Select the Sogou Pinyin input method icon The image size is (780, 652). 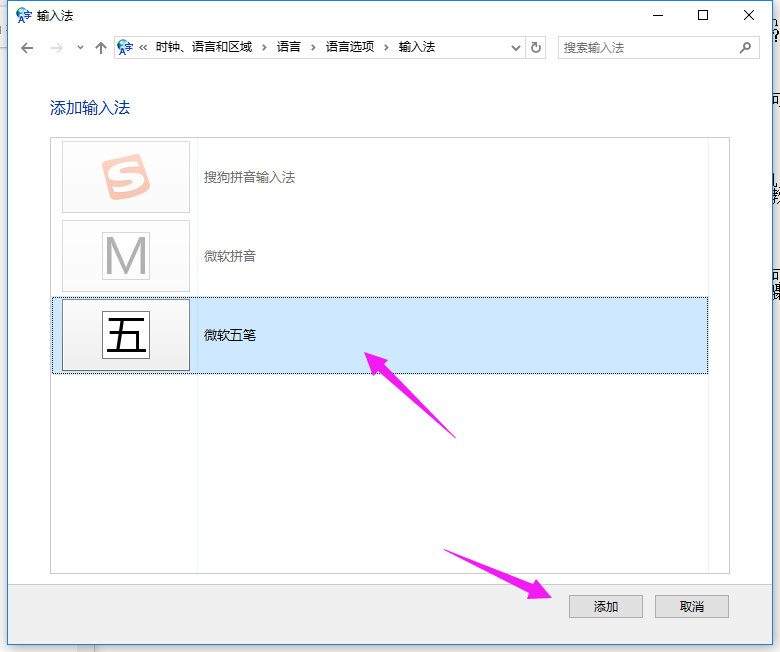[x=126, y=177]
